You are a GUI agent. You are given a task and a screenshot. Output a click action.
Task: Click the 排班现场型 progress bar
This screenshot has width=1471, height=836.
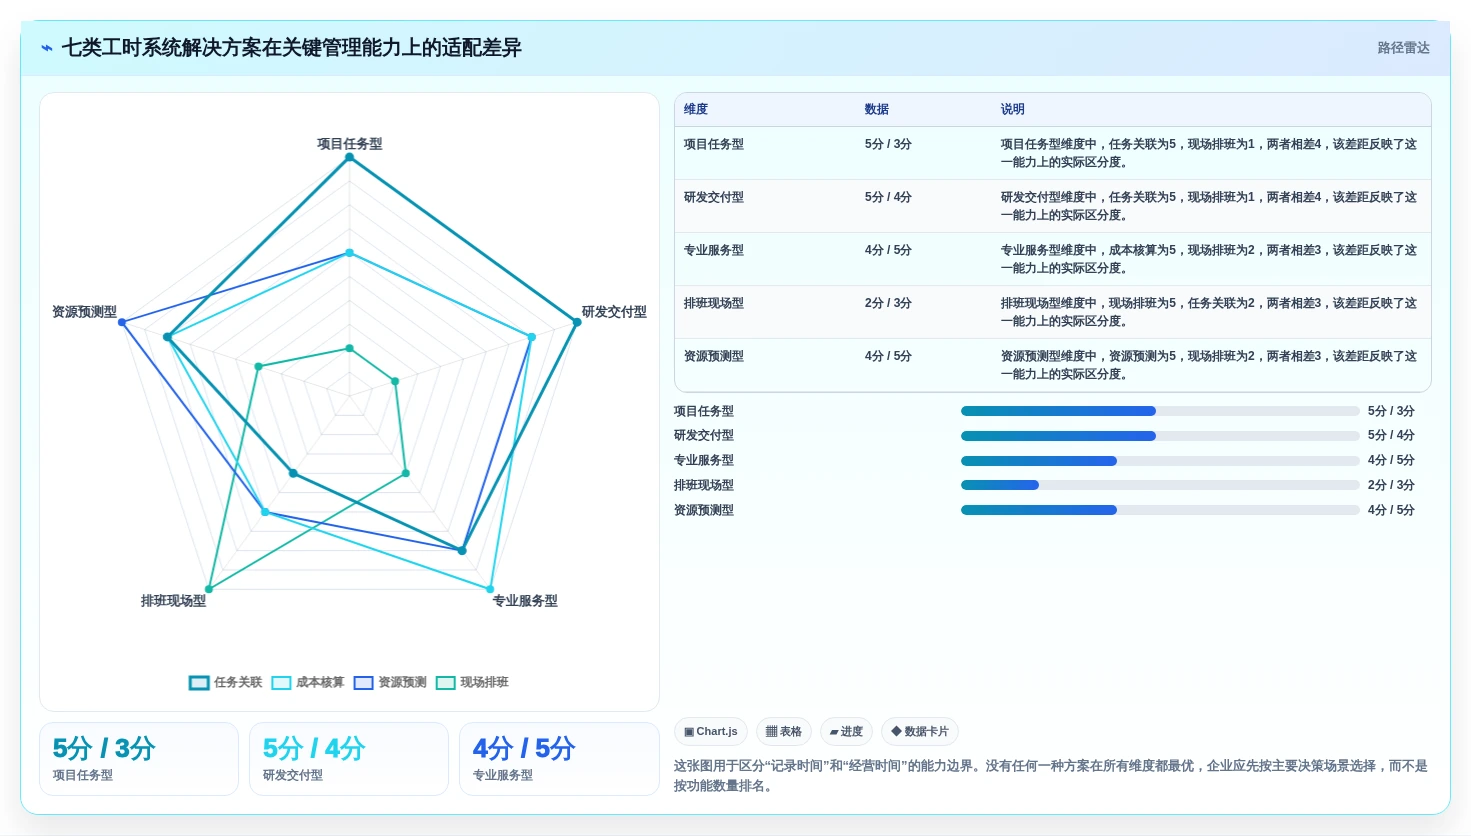coord(1160,485)
